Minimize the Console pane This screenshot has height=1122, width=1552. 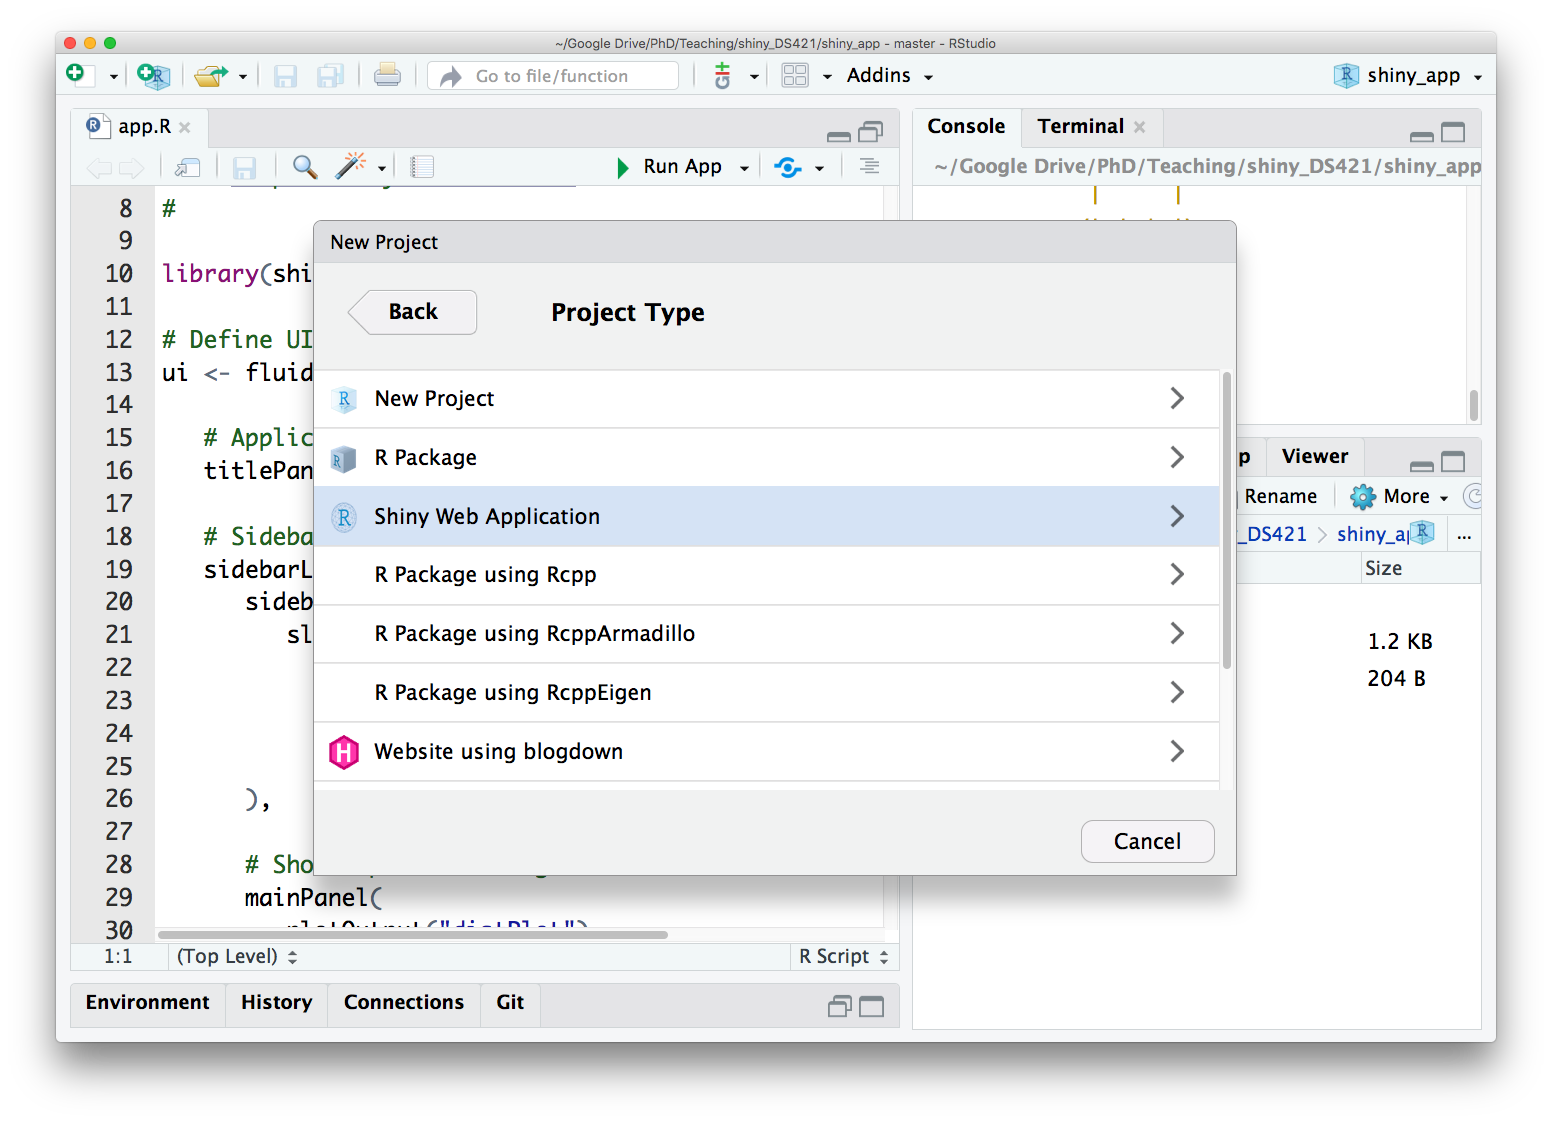(1422, 135)
